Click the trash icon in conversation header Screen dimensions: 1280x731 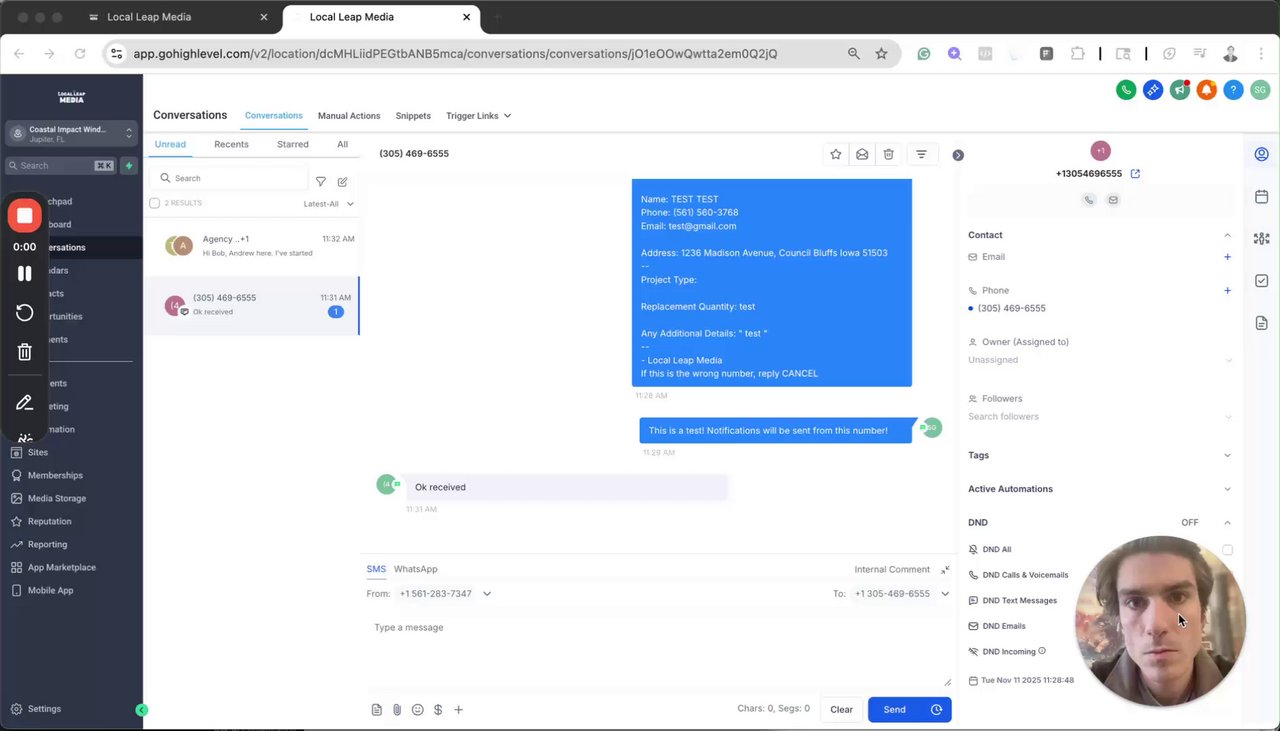click(x=888, y=154)
